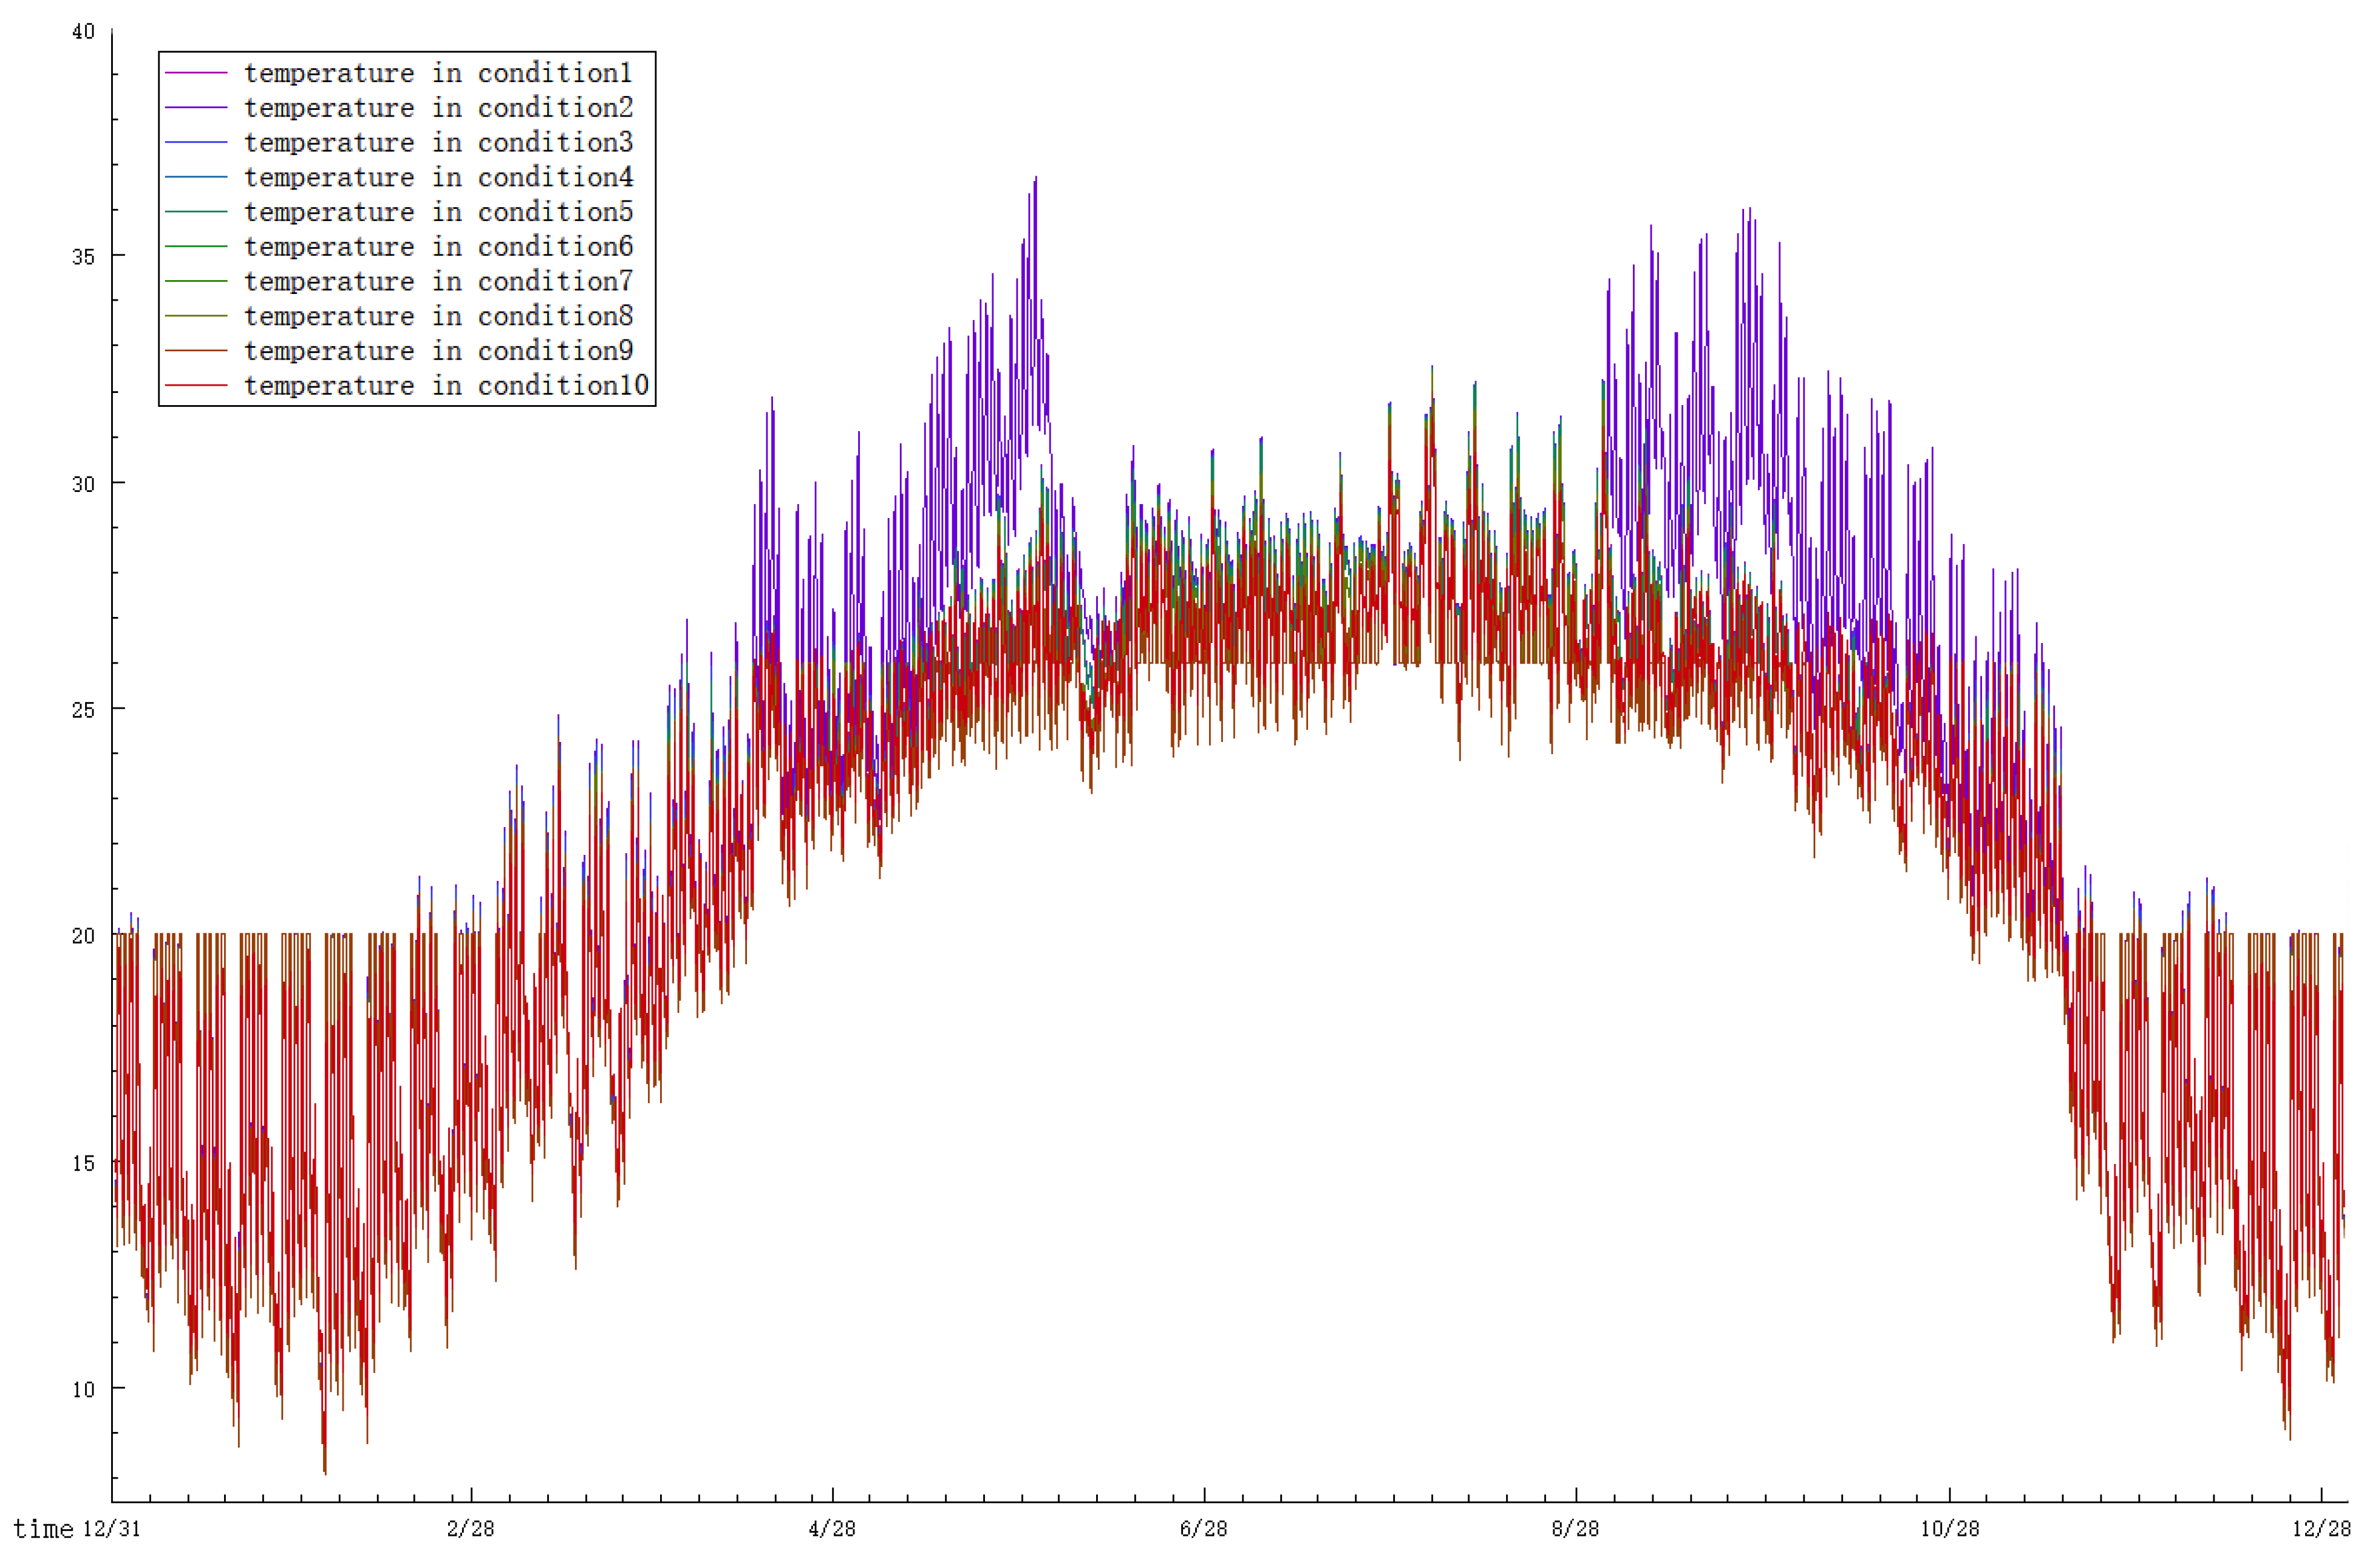This screenshot has width=2380, height=1557.
Task: Click the 4/28 x-axis date label
Action: (x=832, y=1529)
